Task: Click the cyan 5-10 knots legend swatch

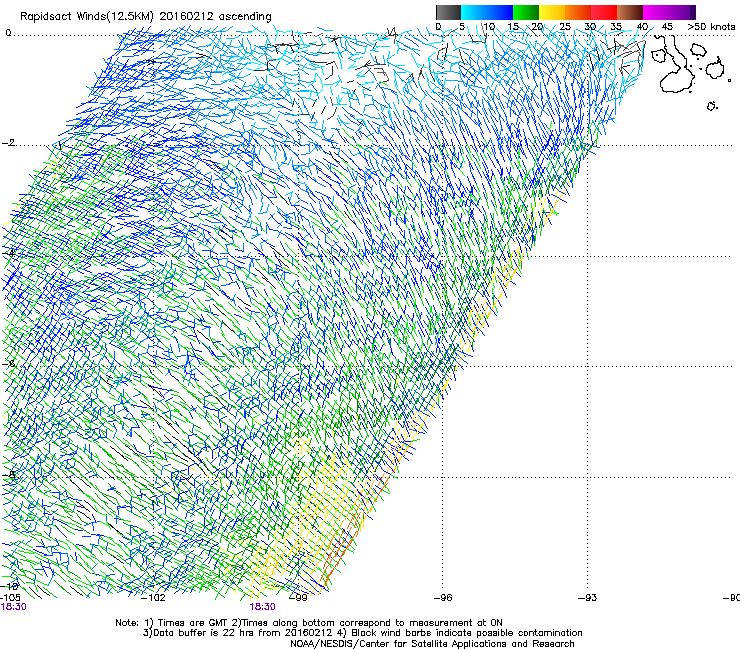Action: click(x=474, y=12)
